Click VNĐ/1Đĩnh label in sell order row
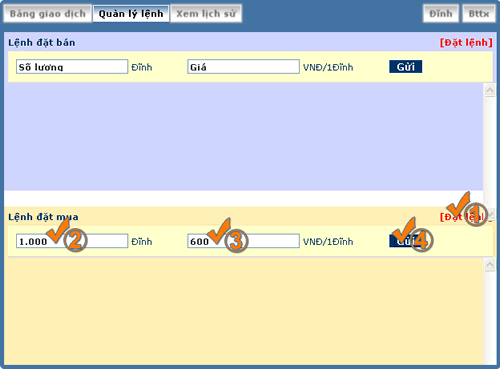500x369 pixels. [x=328, y=67]
